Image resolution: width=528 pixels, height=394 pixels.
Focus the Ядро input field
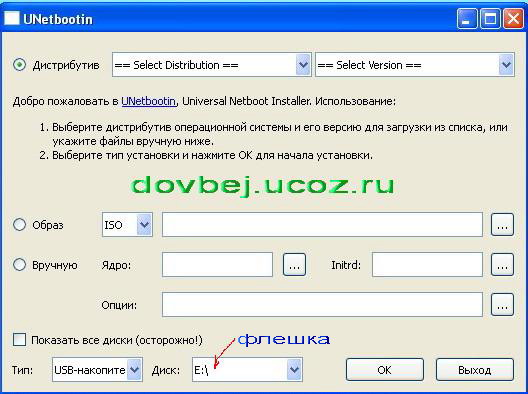tap(217, 265)
